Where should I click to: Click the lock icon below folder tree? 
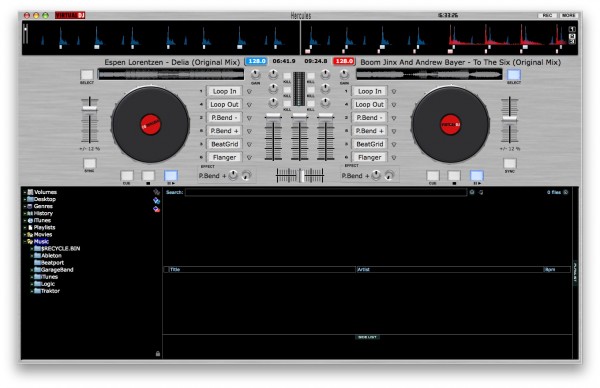pos(158,354)
